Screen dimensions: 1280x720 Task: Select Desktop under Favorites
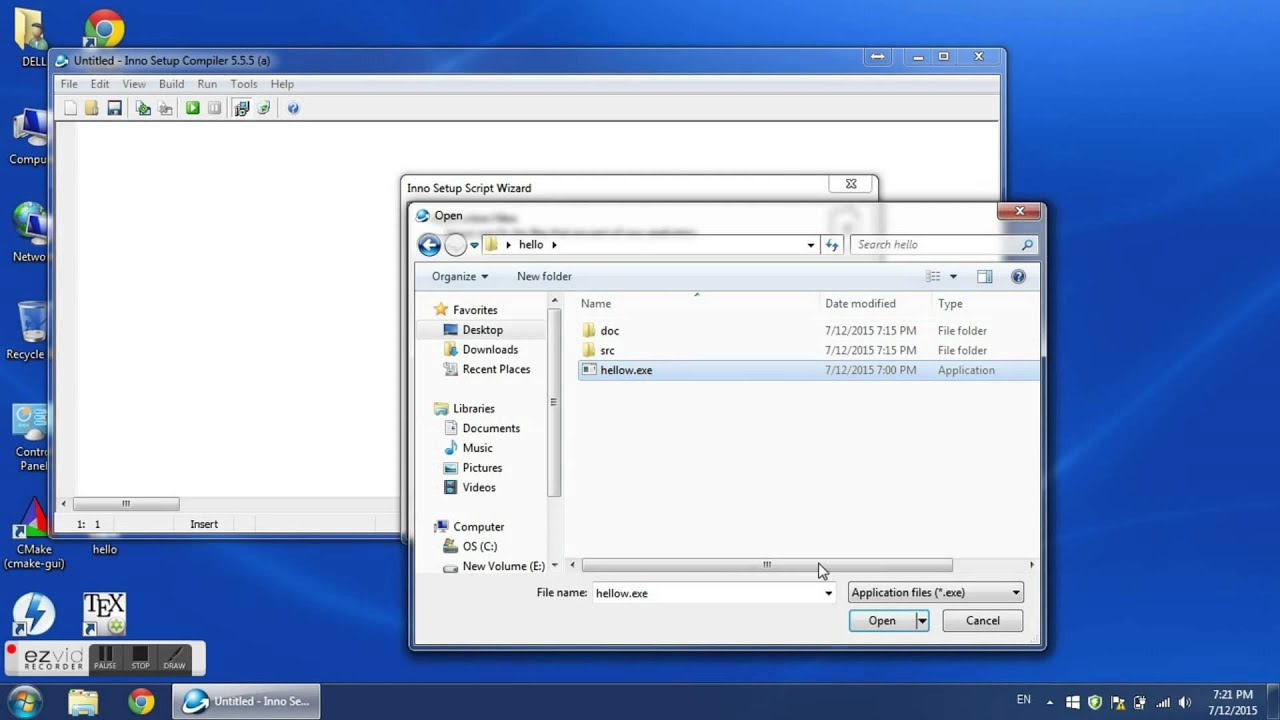[482, 330]
